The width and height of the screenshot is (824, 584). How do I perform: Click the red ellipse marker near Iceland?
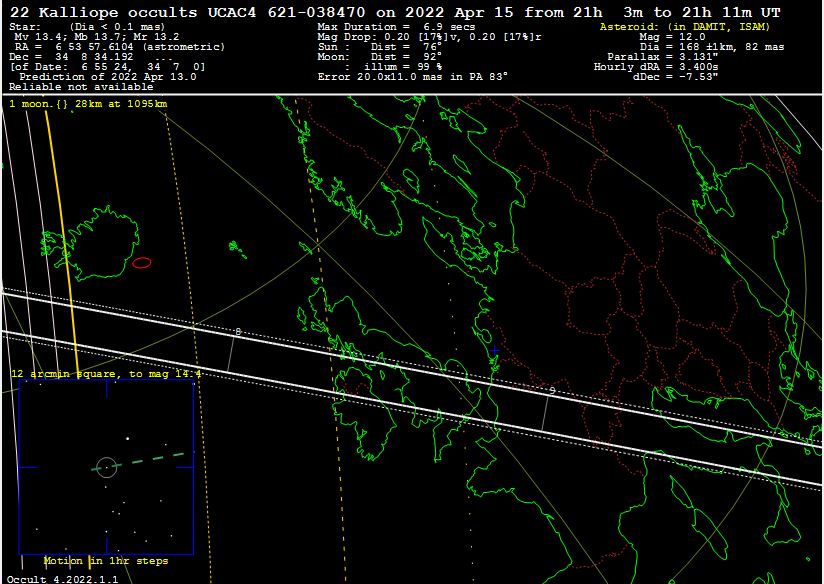click(142, 262)
